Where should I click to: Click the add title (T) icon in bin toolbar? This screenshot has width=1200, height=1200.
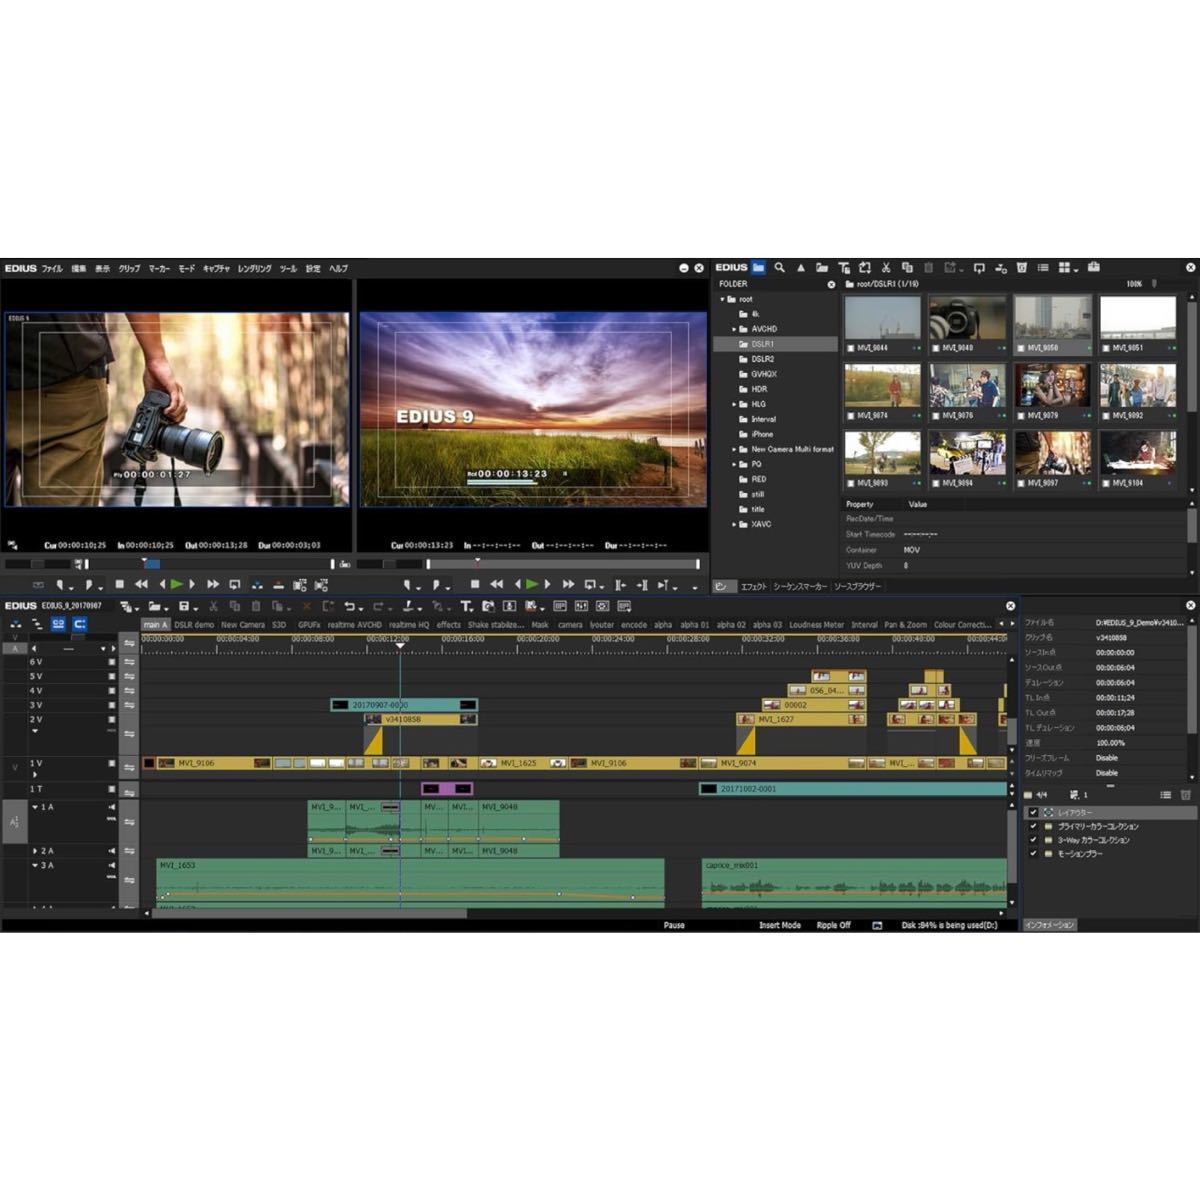[x=844, y=268]
